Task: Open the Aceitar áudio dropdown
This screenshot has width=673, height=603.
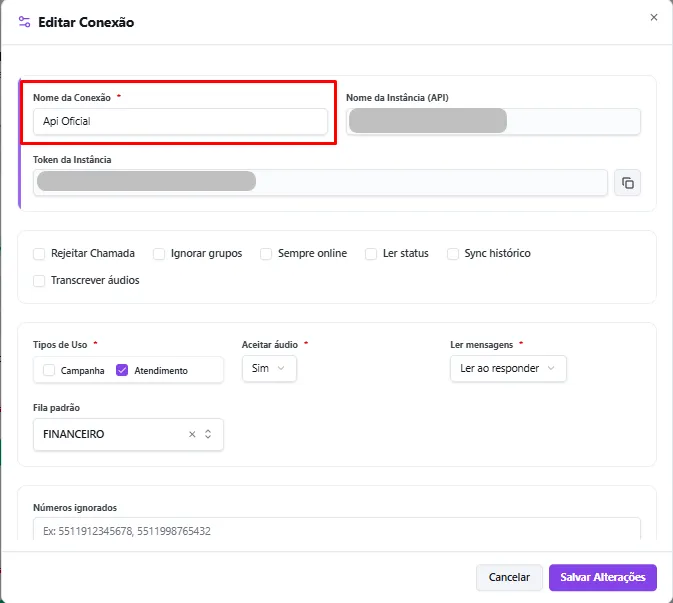Action: [x=269, y=368]
